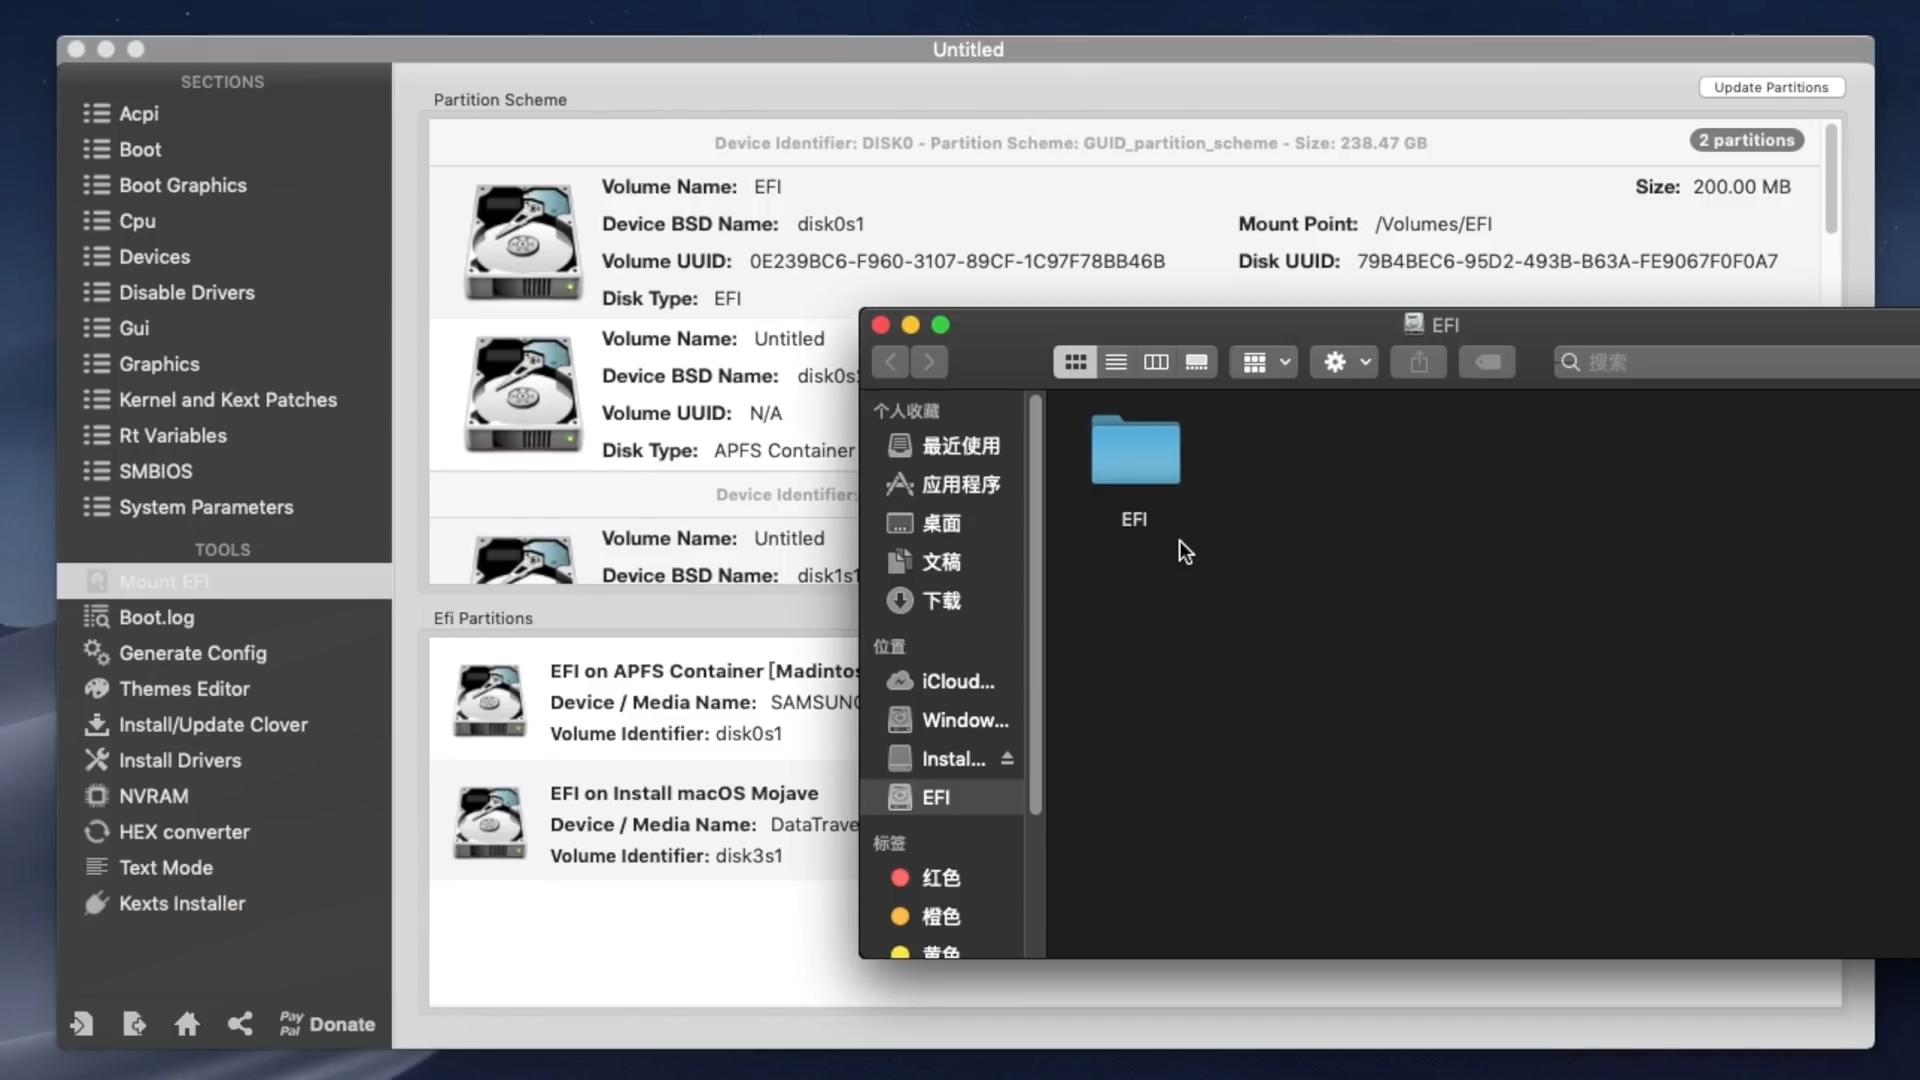
Task: Select the Kernel and Kext Patches section
Action: 227,400
